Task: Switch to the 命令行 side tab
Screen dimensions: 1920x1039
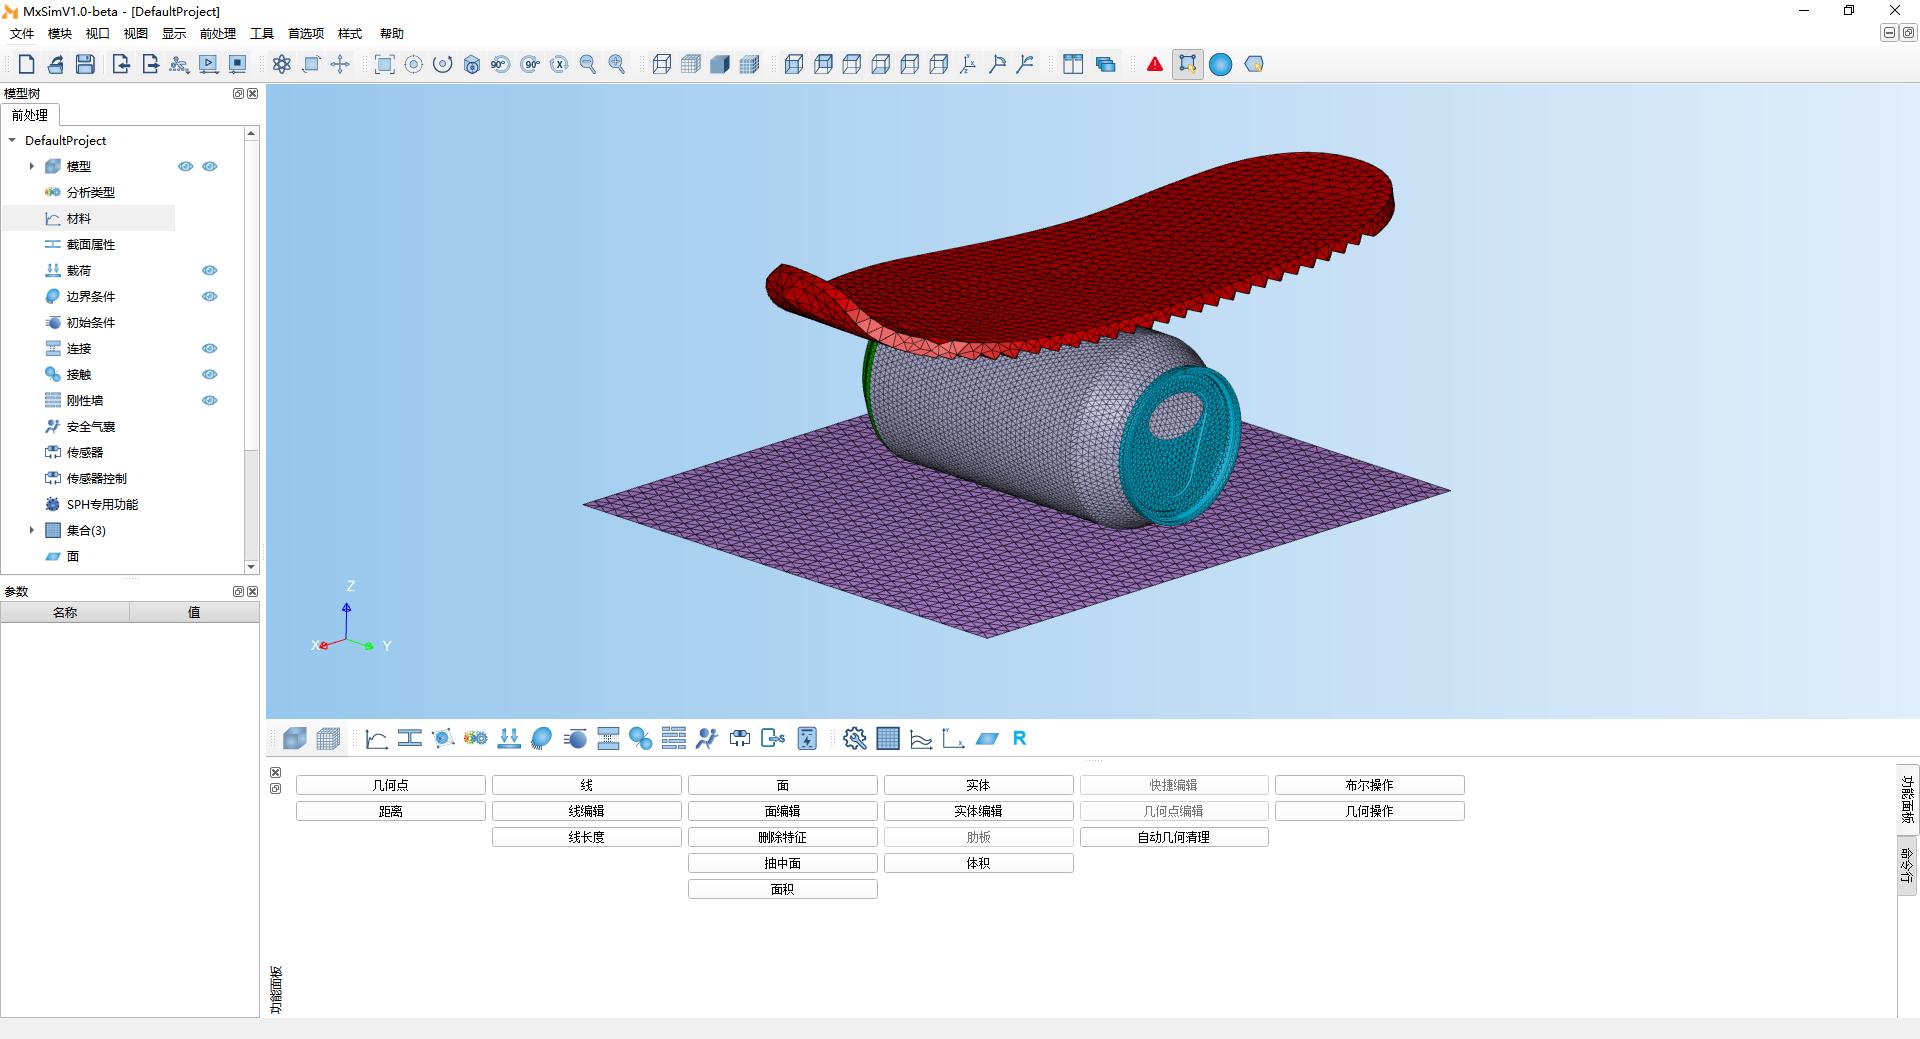Action: (1907, 864)
